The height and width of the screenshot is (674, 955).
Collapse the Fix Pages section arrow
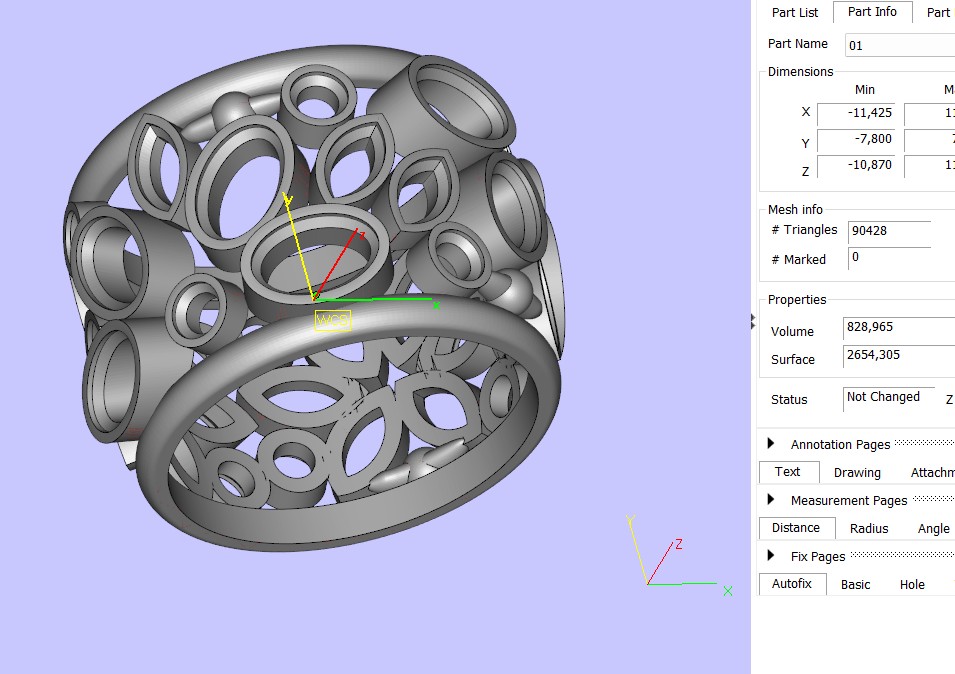(771, 555)
